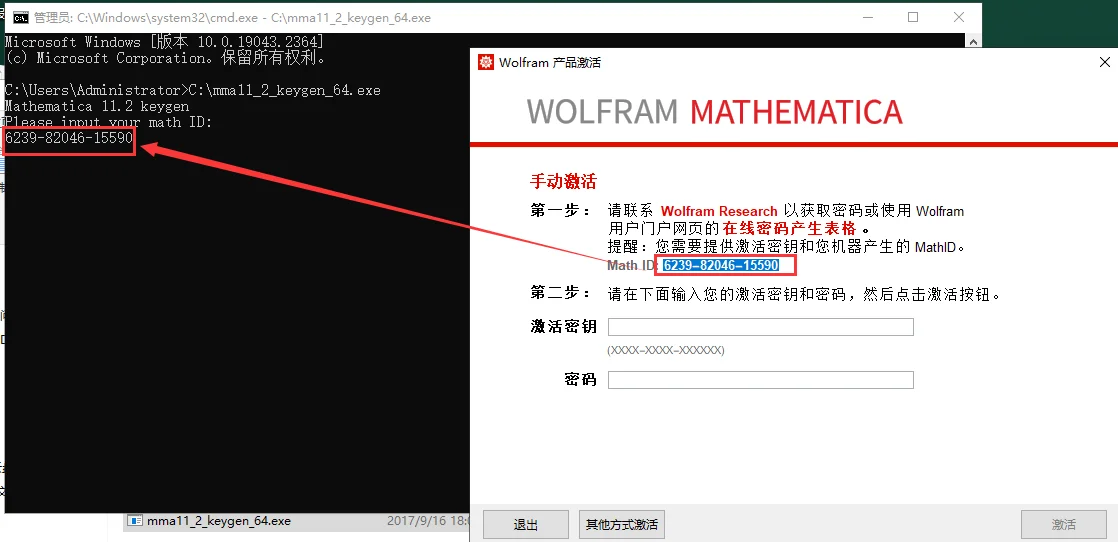1118x542 pixels.
Task: Close the Wolfram product activation dialog
Action: pos(1104,62)
